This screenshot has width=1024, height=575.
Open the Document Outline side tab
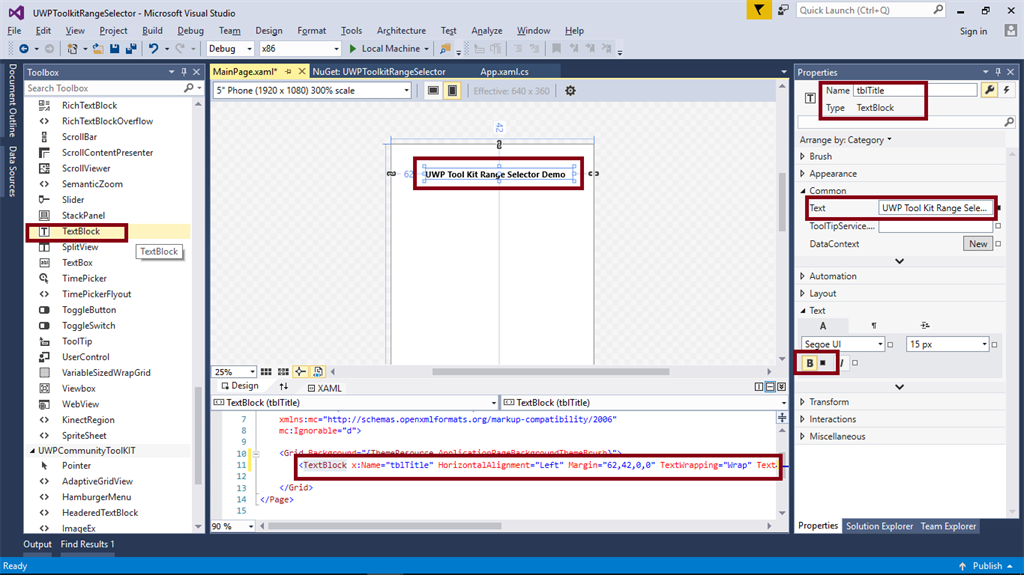12,99
